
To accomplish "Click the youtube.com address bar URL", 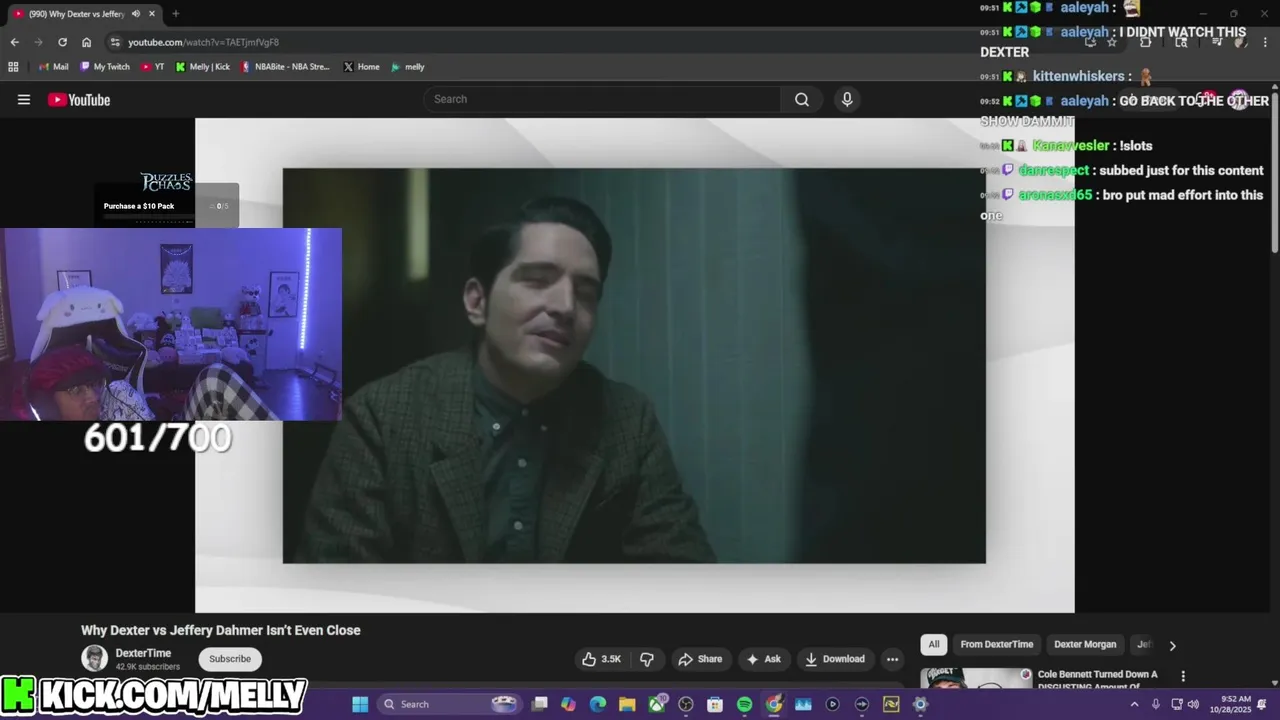I will point(203,42).
